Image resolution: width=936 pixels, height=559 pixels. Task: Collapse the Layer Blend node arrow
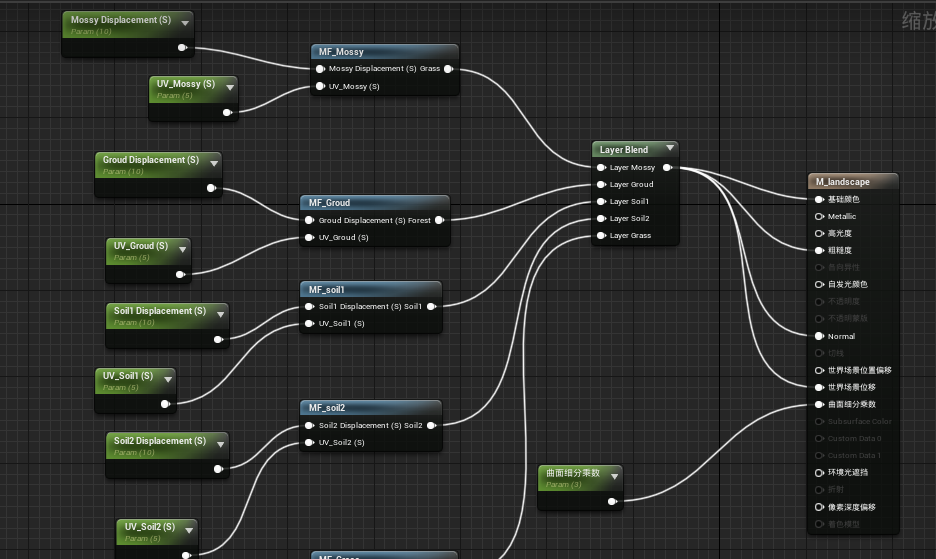coord(670,148)
